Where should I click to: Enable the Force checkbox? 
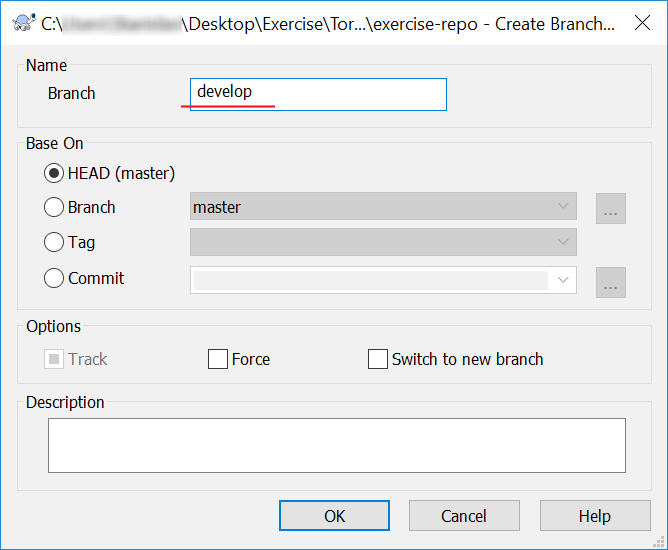pos(218,359)
